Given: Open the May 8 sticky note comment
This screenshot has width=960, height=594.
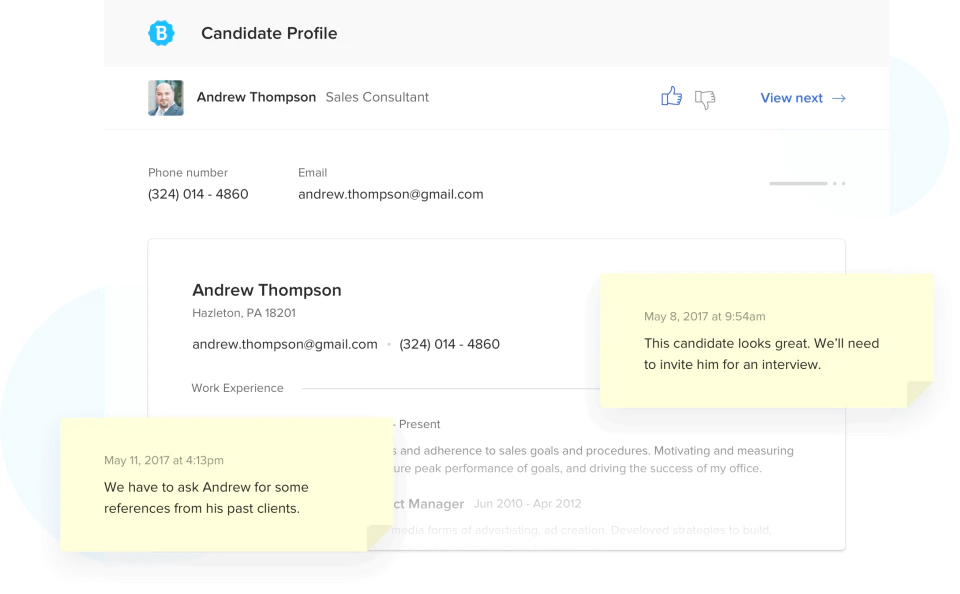Looking at the screenshot, I should [767, 340].
